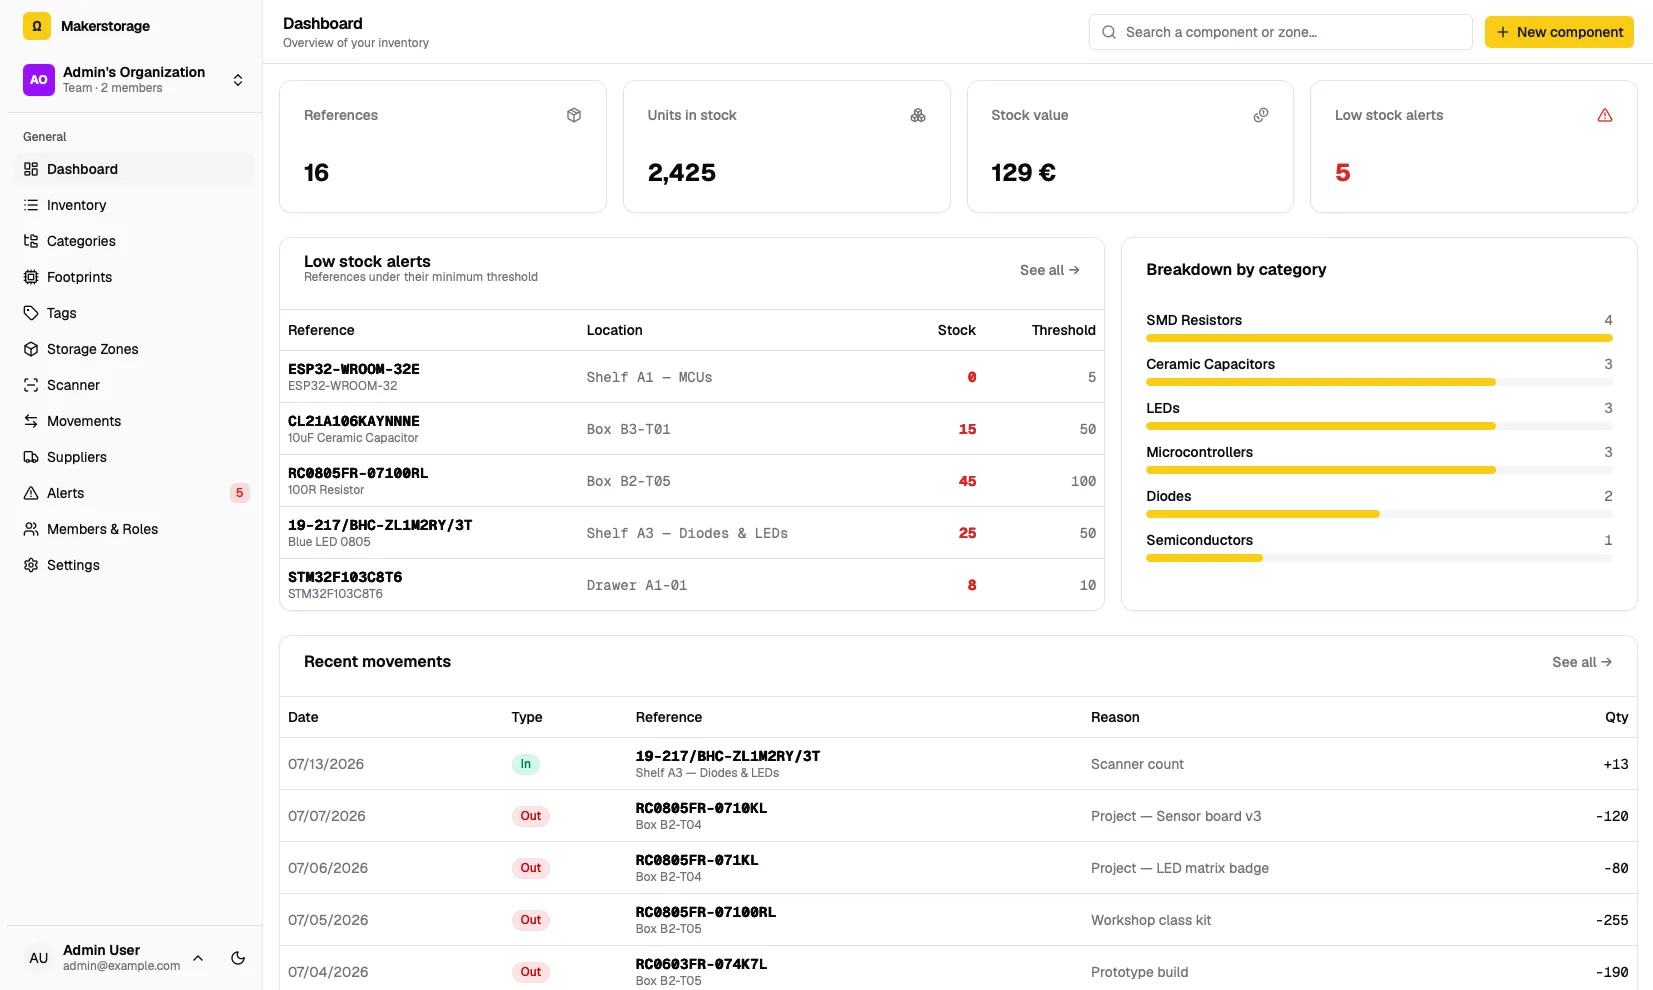The image size is (1653, 990).
Task: Click the component or zone search field
Action: [1280, 32]
